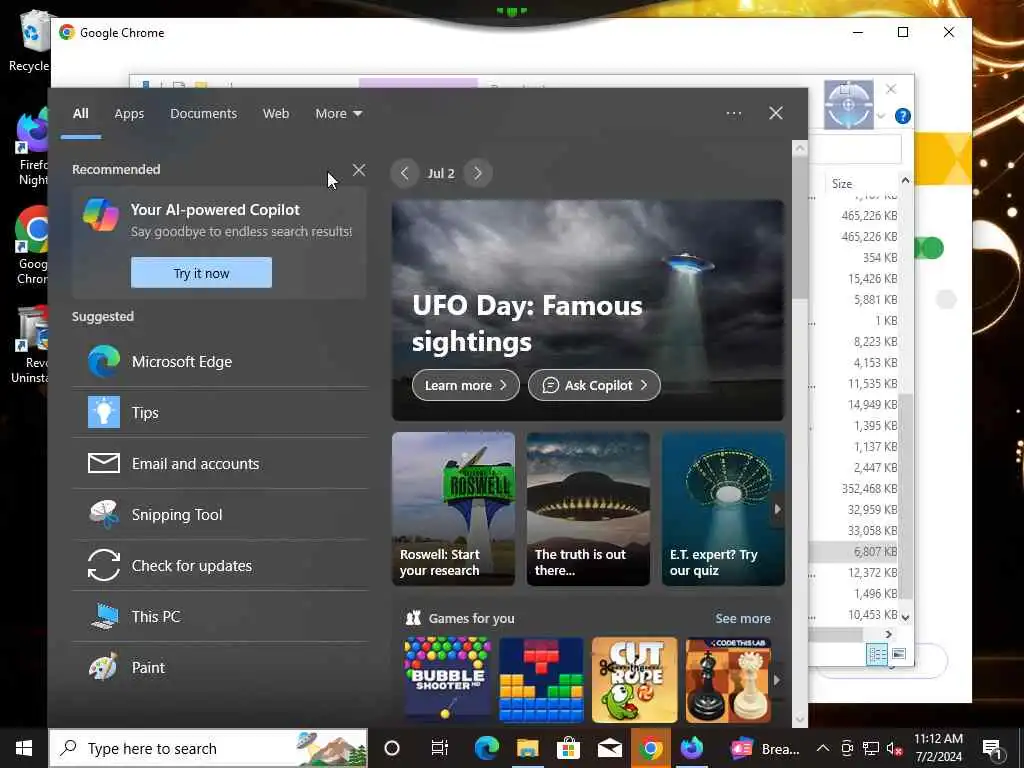The width and height of the screenshot is (1024, 768).
Task: Open Cortana circle on taskbar
Action: point(392,748)
